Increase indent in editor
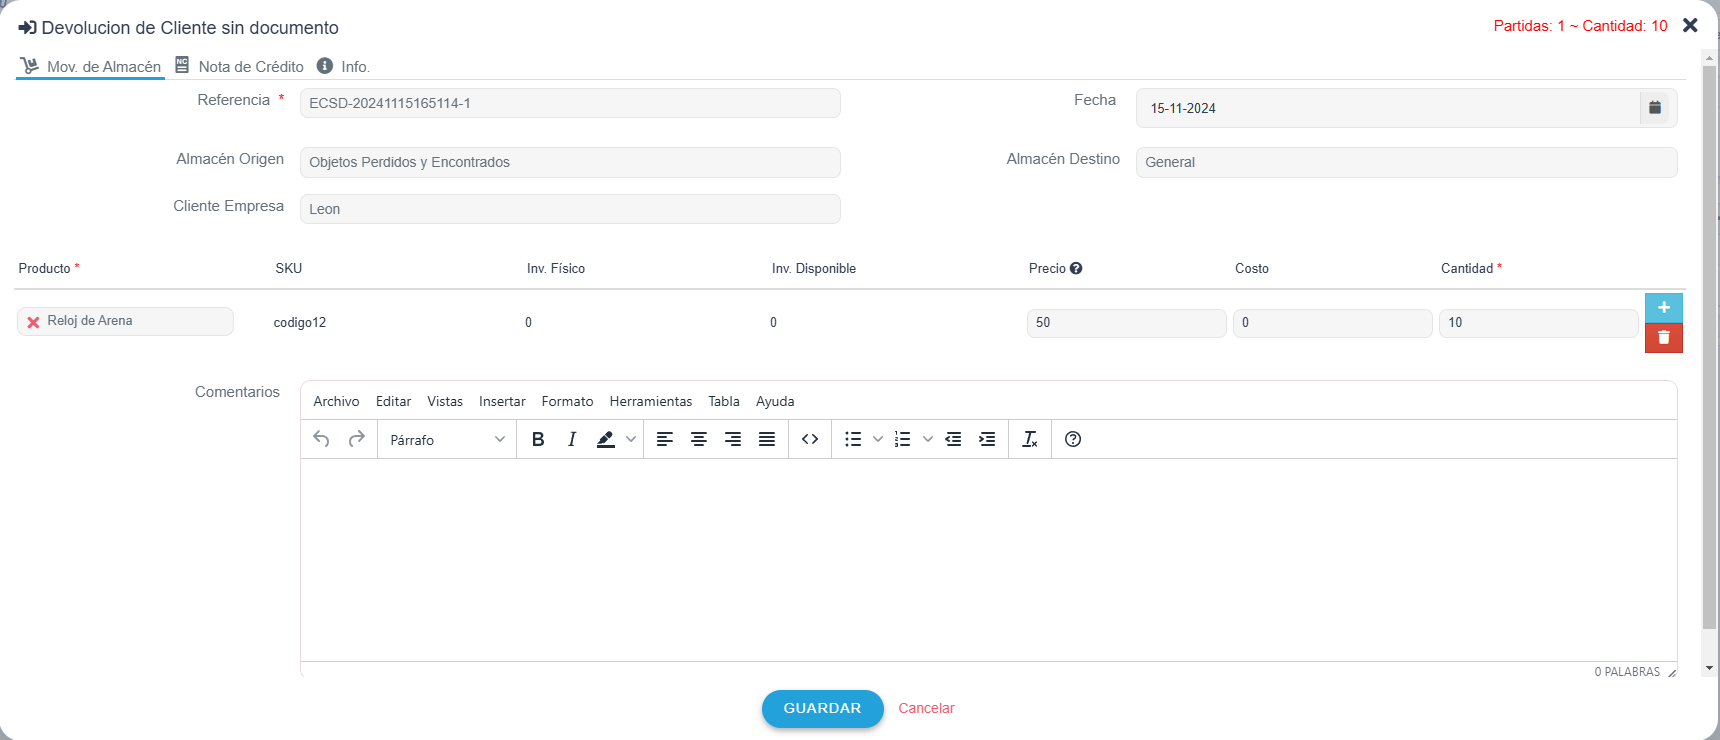1720x740 pixels. (x=987, y=439)
